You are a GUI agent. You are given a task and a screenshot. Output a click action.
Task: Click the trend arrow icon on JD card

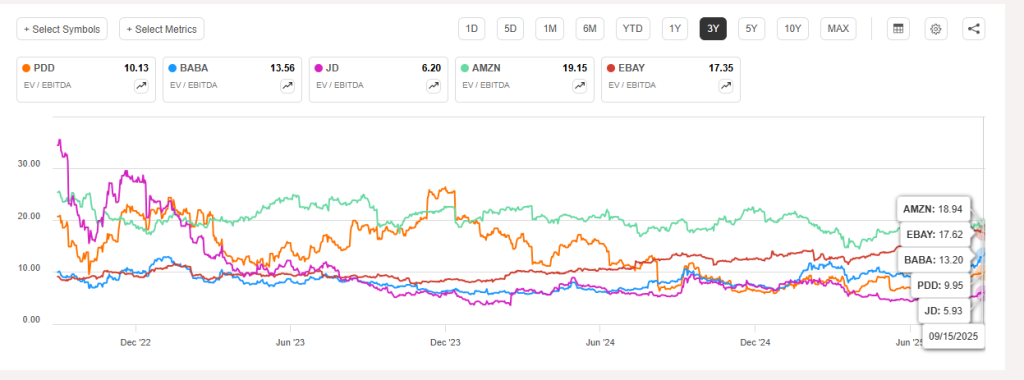(x=434, y=86)
